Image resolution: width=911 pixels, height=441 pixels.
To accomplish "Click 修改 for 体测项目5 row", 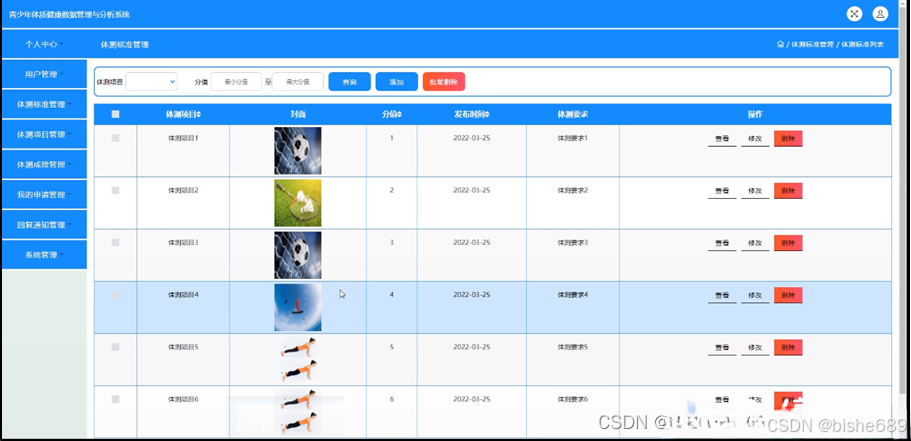I will [x=755, y=348].
